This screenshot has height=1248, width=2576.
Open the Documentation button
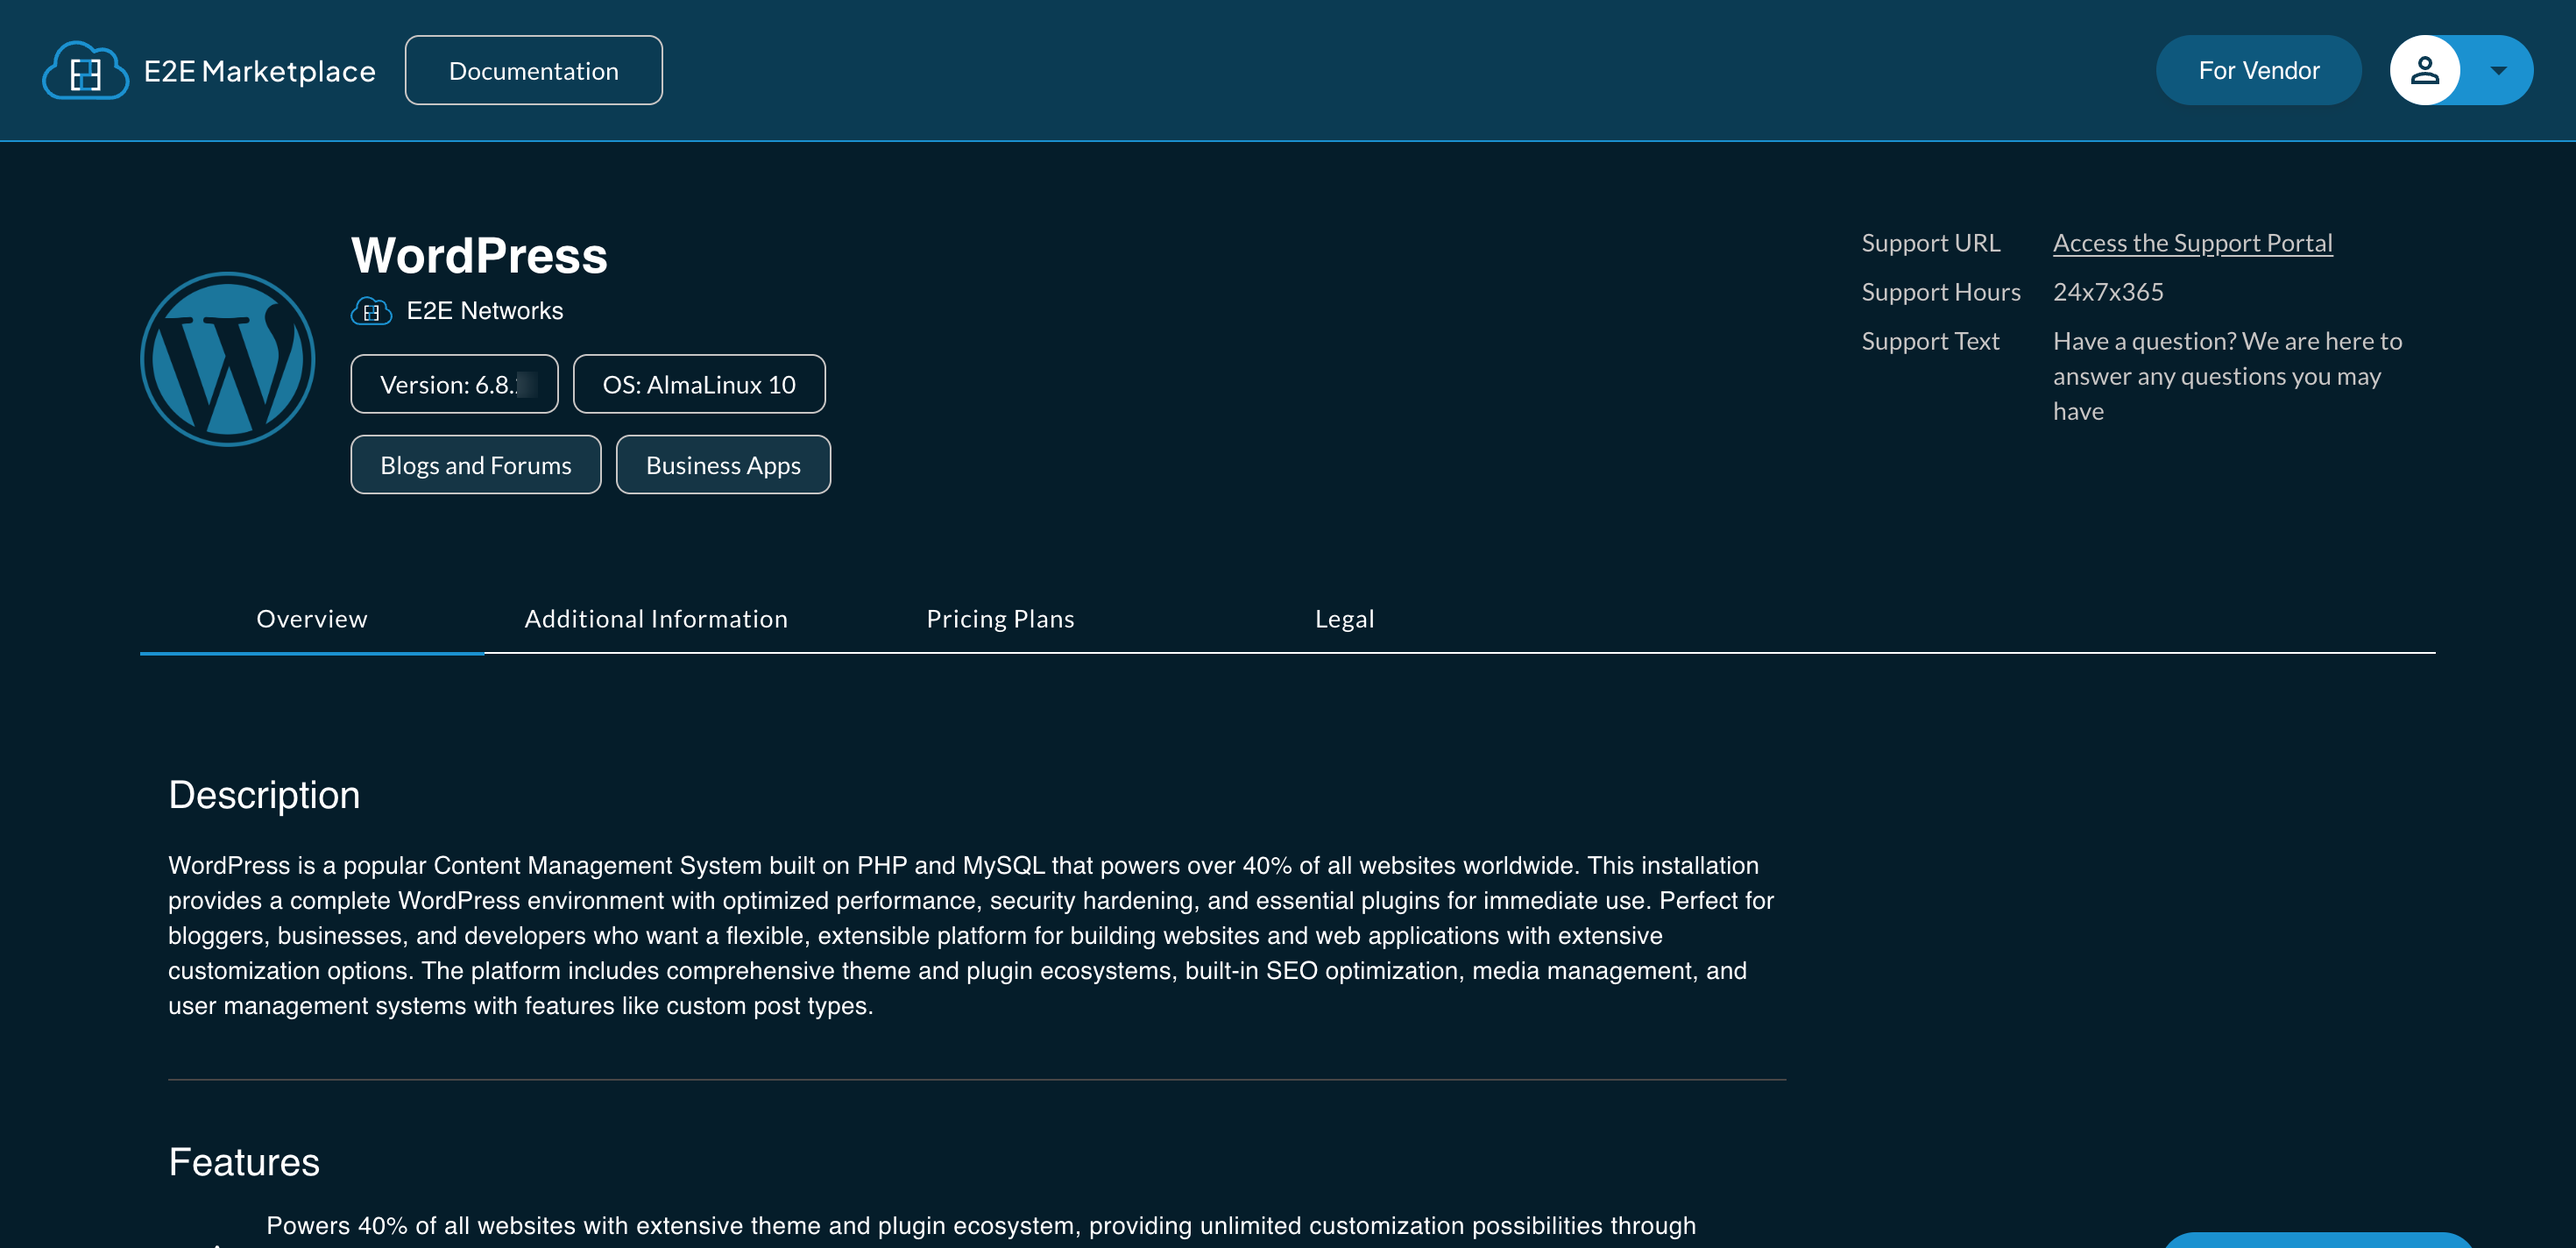533,71
